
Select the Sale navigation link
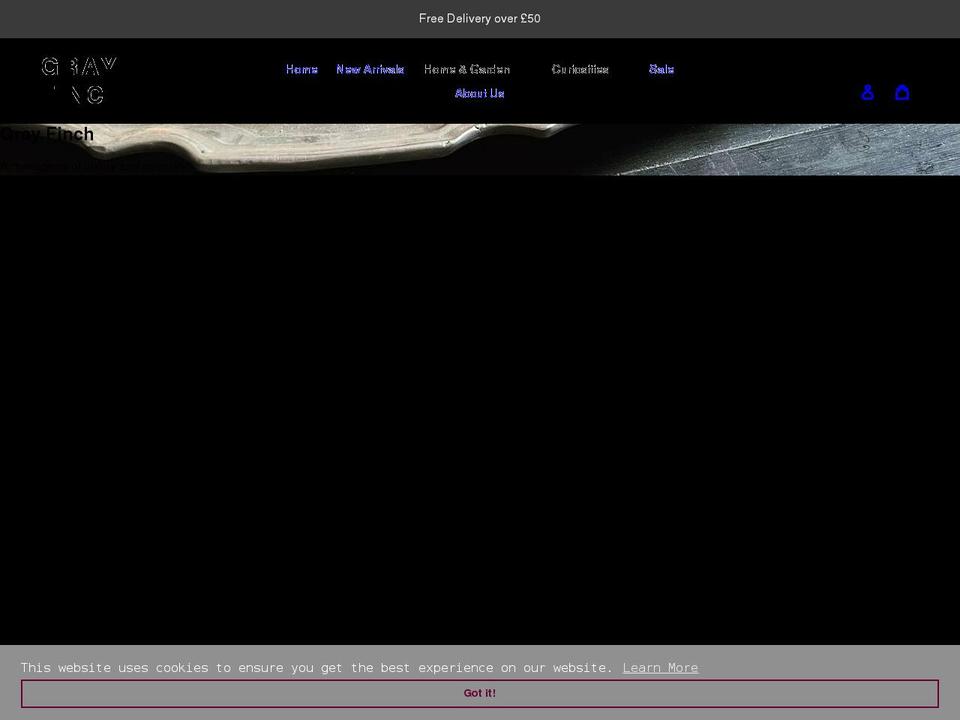pos(661,69)
